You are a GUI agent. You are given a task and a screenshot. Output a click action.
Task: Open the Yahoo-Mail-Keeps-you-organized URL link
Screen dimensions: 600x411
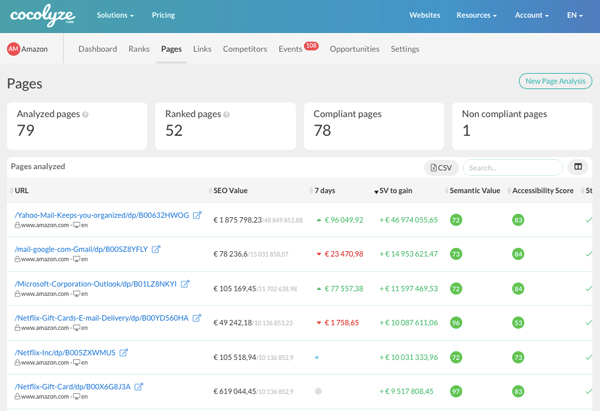pyautogui.click(x=102, y=215)
